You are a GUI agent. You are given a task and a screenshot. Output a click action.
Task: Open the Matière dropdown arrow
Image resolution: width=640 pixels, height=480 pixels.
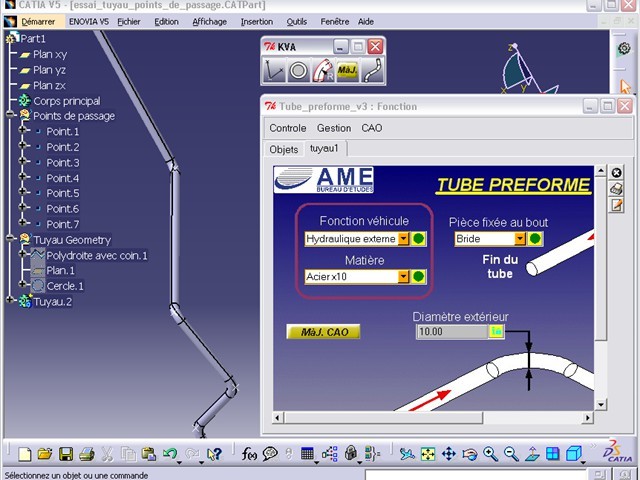point(403,277)
